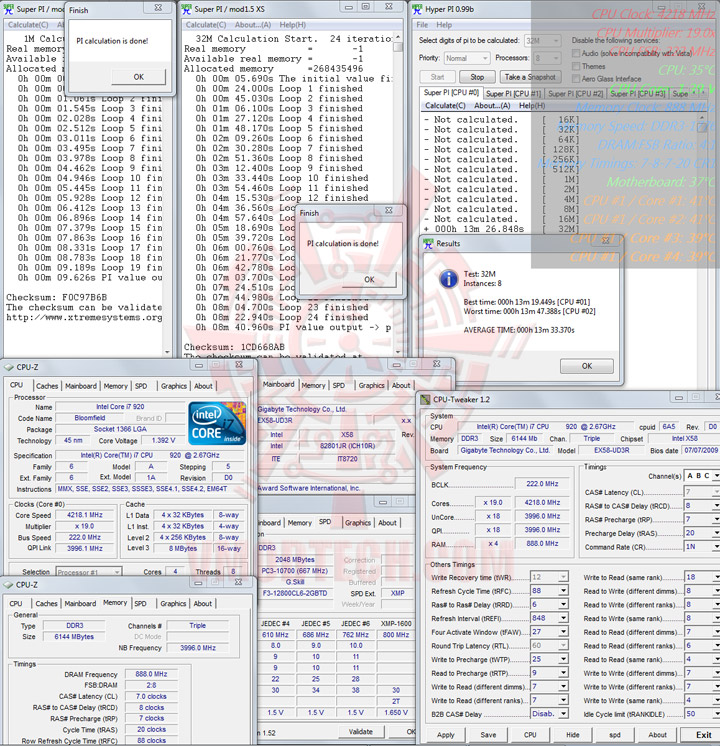Click Apply in CPU-Tweaker
The width and height of the screenshot is (720, 746).
pos(446,735)
